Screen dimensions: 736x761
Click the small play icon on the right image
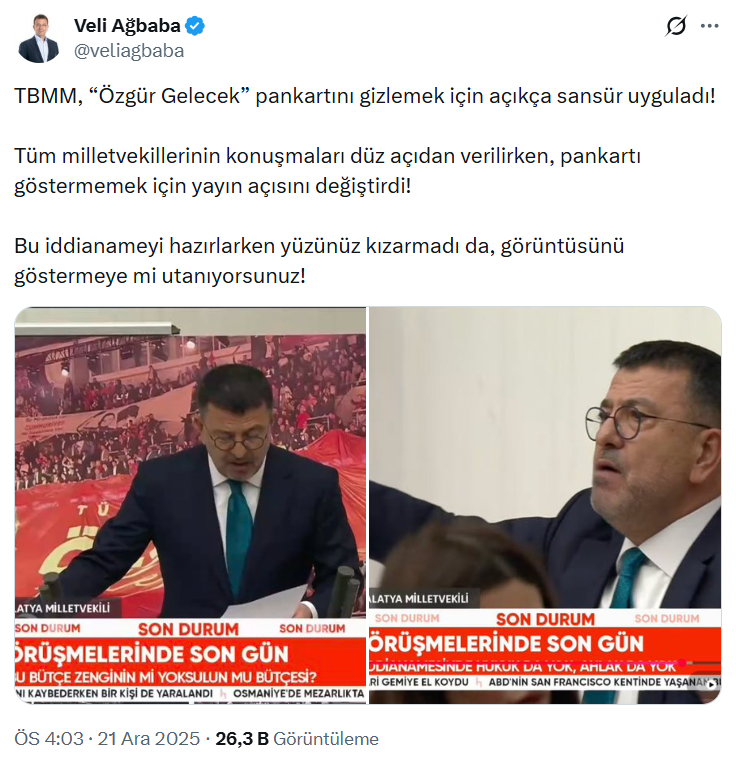pos(712,684)
